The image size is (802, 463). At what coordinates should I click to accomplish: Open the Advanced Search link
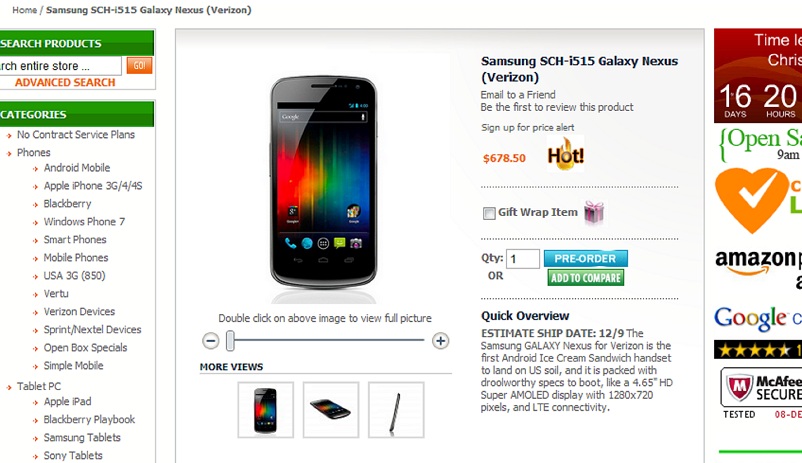pos(65,82)
